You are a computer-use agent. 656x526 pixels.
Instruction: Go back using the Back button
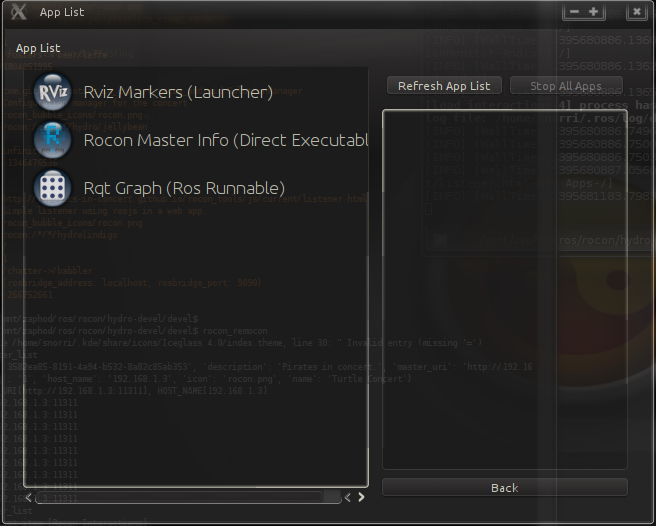tap(504, 487)
